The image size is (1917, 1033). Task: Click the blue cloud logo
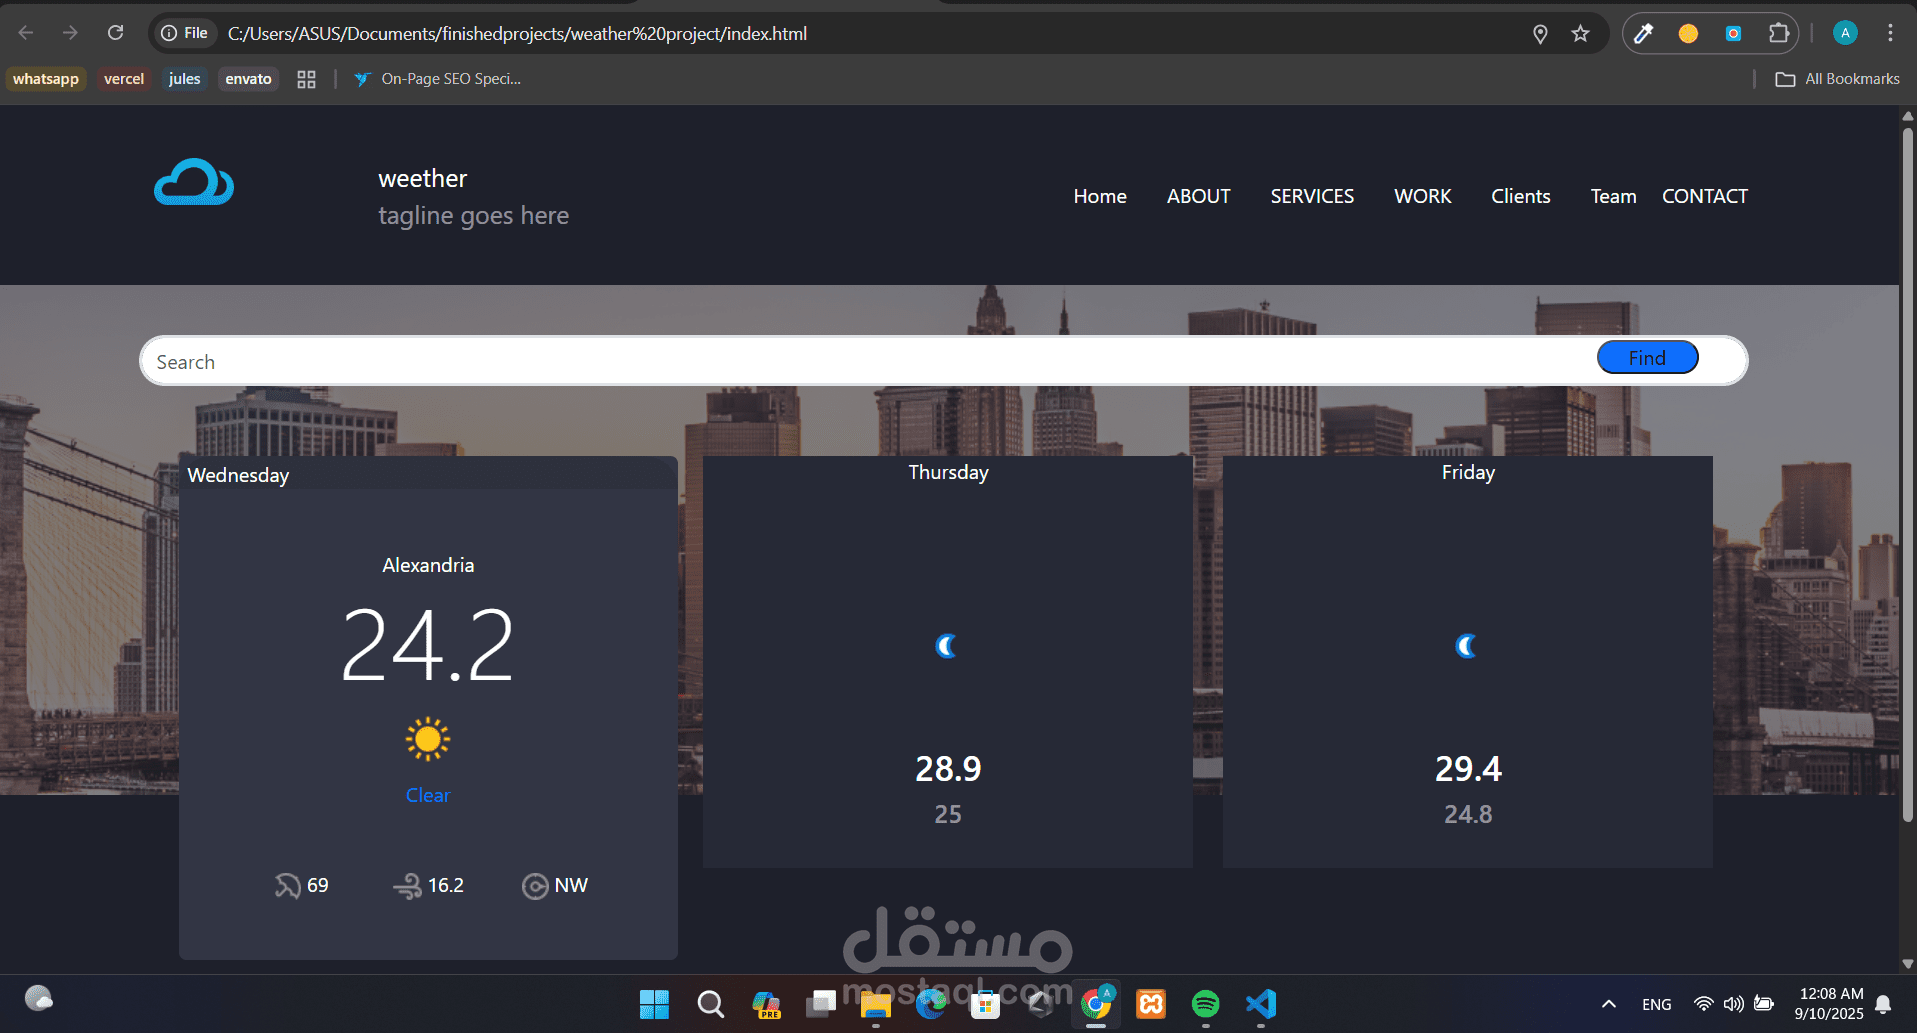[x=194, y=182]
